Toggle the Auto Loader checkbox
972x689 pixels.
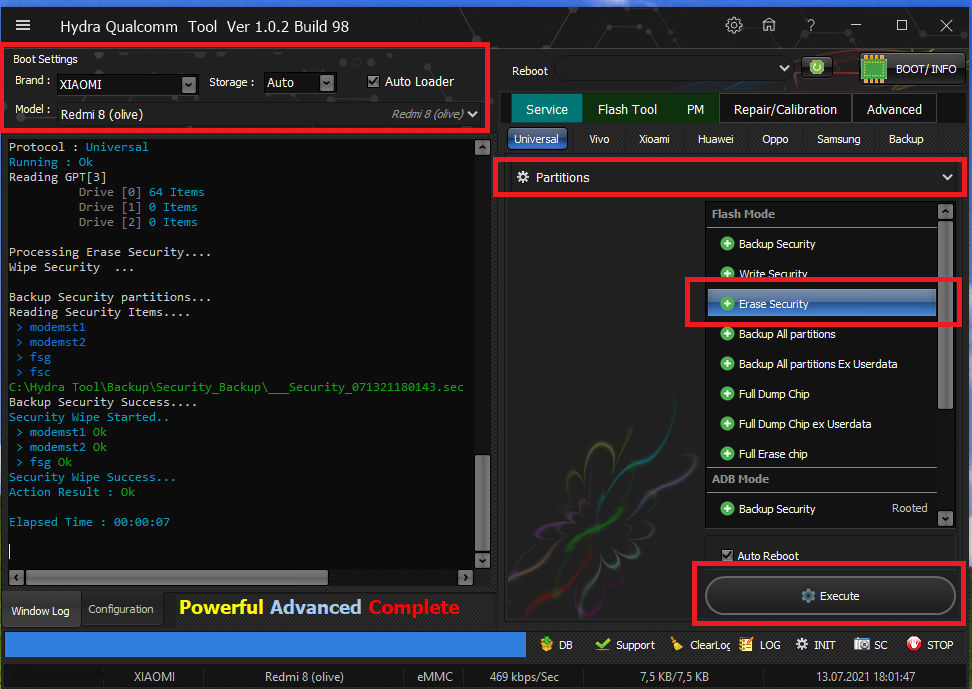tap(373, 81)
